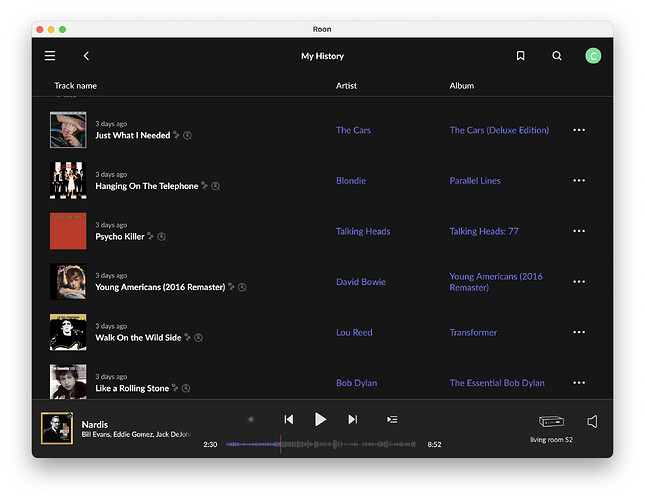The image size is (645, 500).
Task: Click the 2:30 elapsed time label
Action: coord(210,444)
